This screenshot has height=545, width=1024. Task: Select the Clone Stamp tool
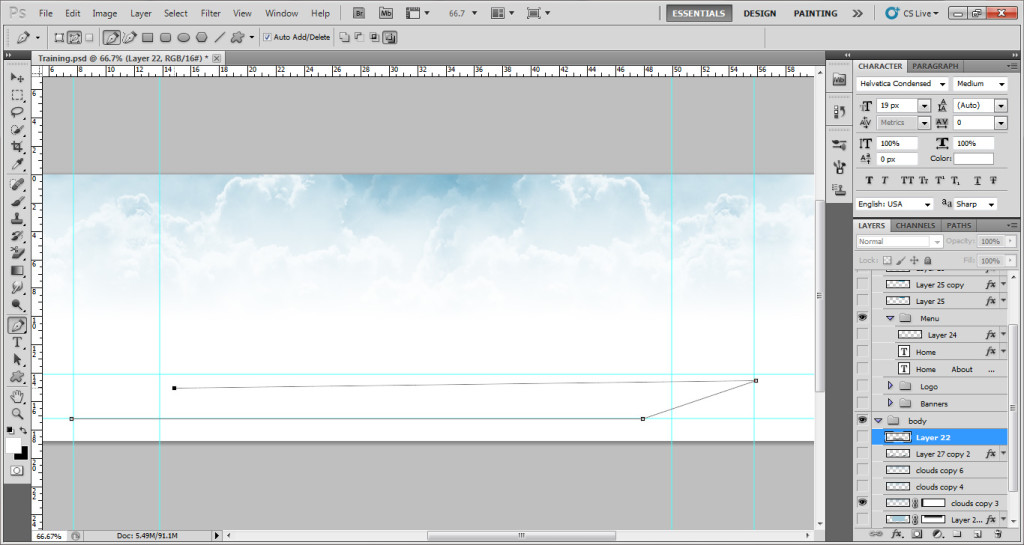[x=17, y=219]
